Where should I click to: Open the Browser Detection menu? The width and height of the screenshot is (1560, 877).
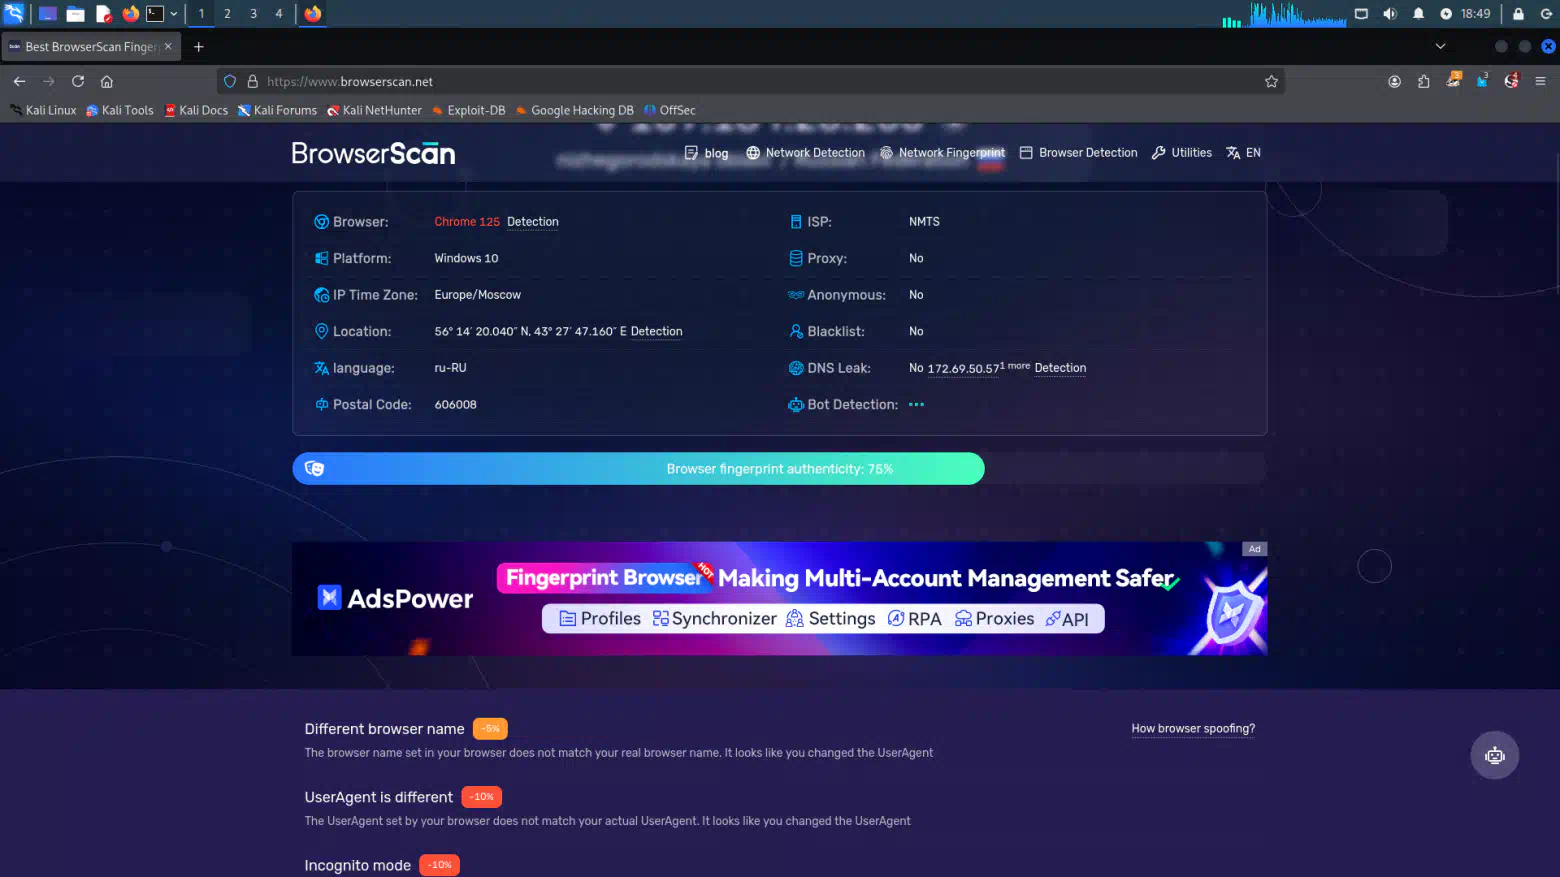pyautogui.click(x=1078, y=153)
